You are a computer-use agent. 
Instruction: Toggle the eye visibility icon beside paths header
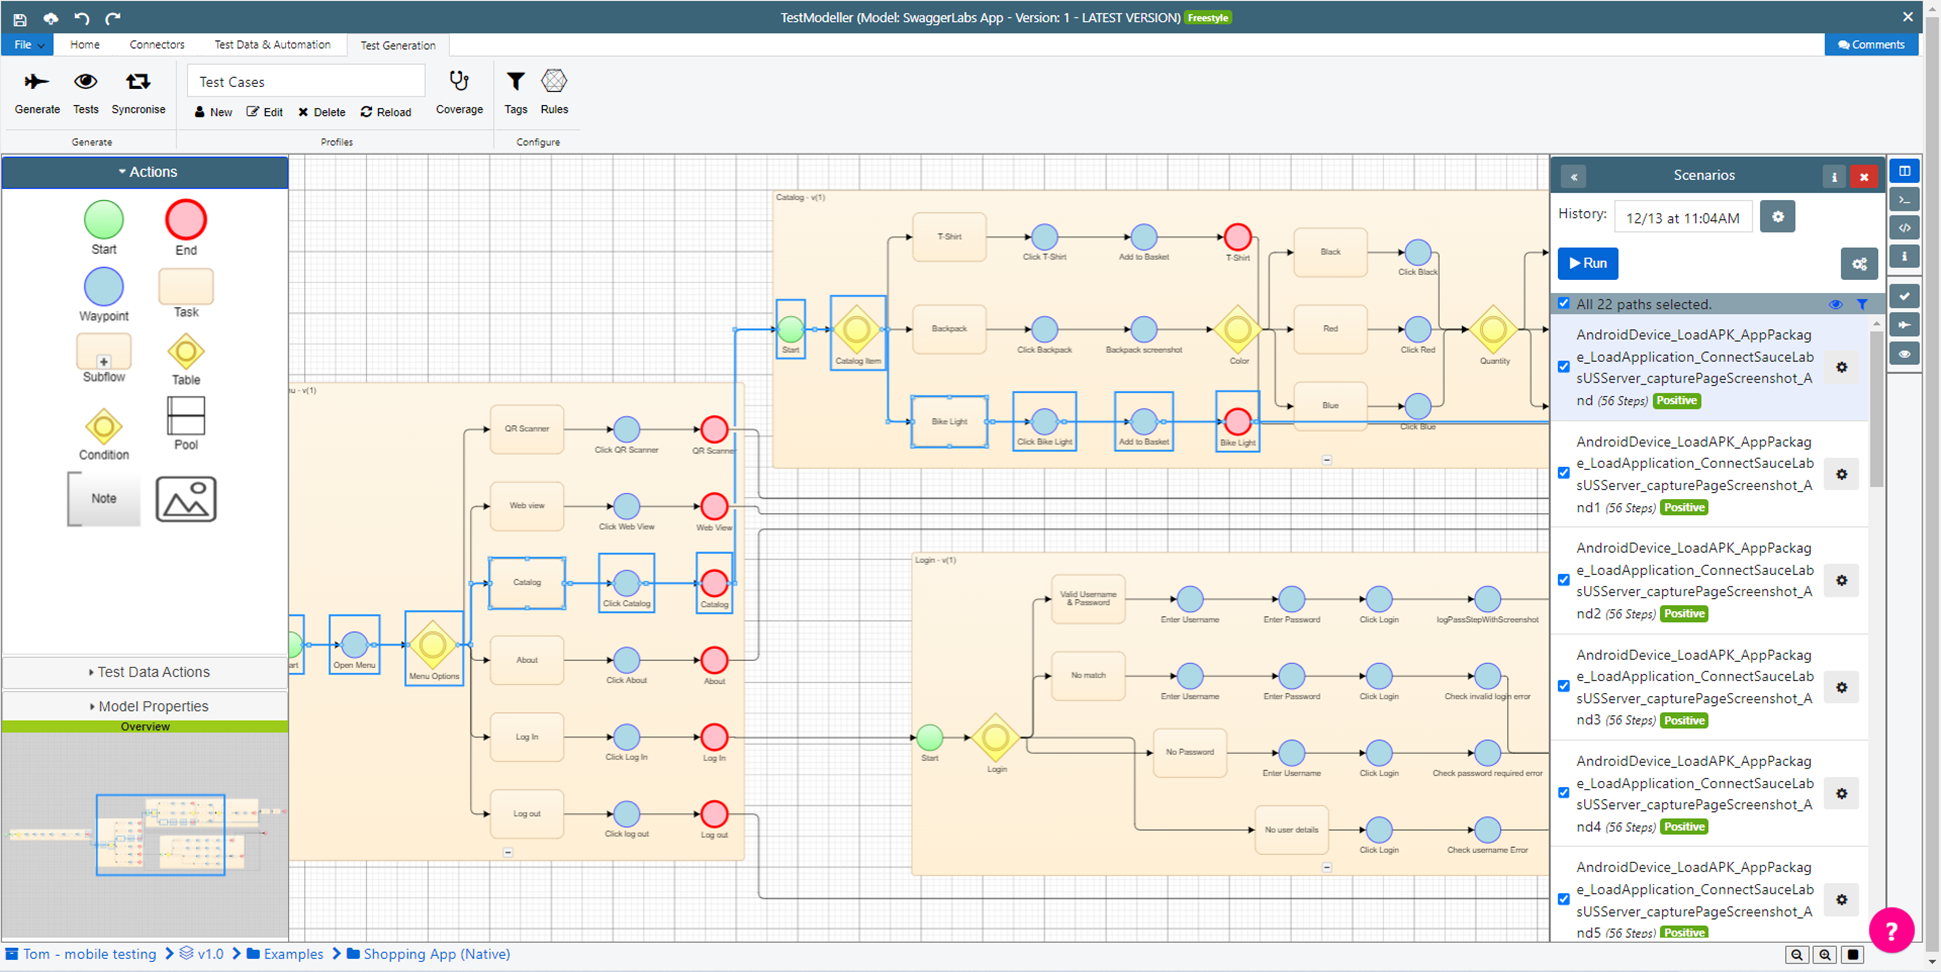[1837, 303]
